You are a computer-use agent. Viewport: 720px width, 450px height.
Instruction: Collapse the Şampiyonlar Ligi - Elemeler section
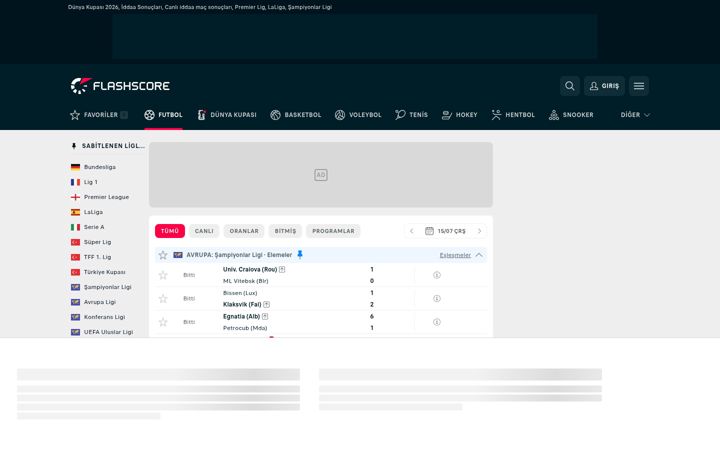(479, 255)
